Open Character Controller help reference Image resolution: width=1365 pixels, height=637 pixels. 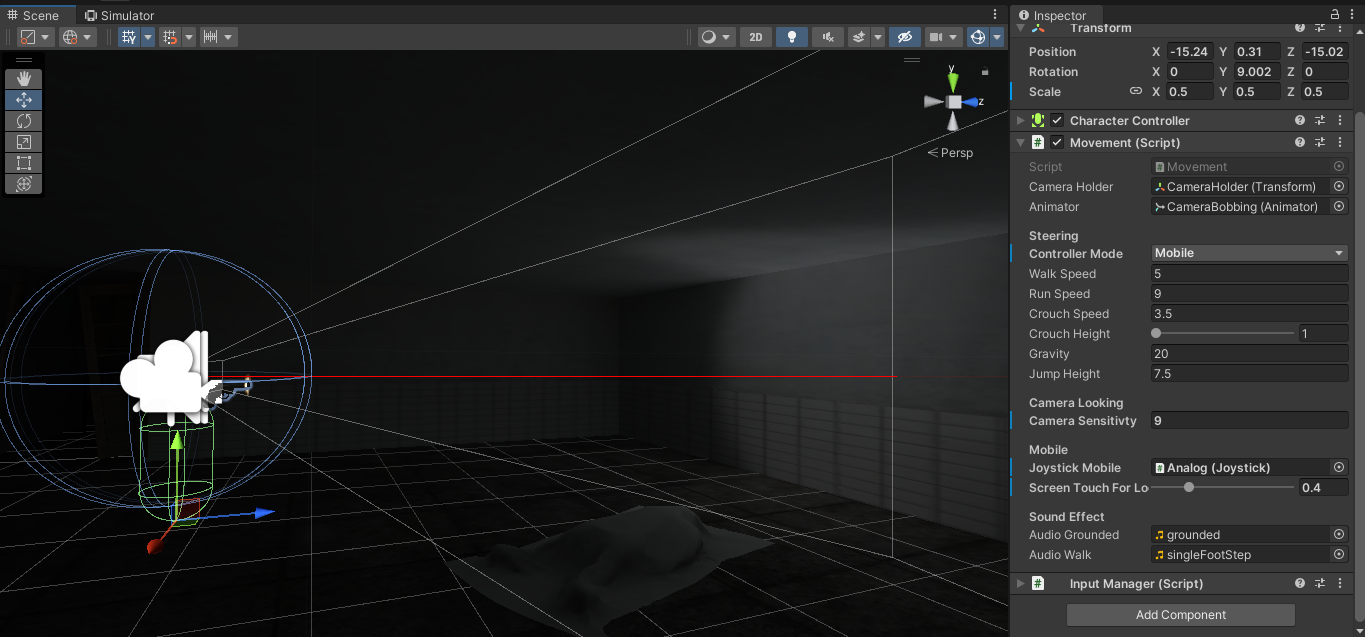tap(1300, 120)
